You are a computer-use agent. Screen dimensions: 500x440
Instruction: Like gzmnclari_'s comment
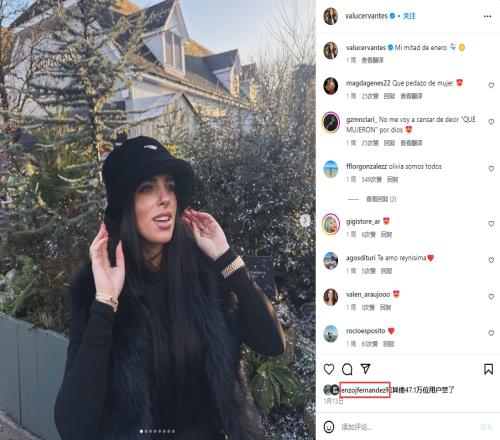(x=491, y=122)
